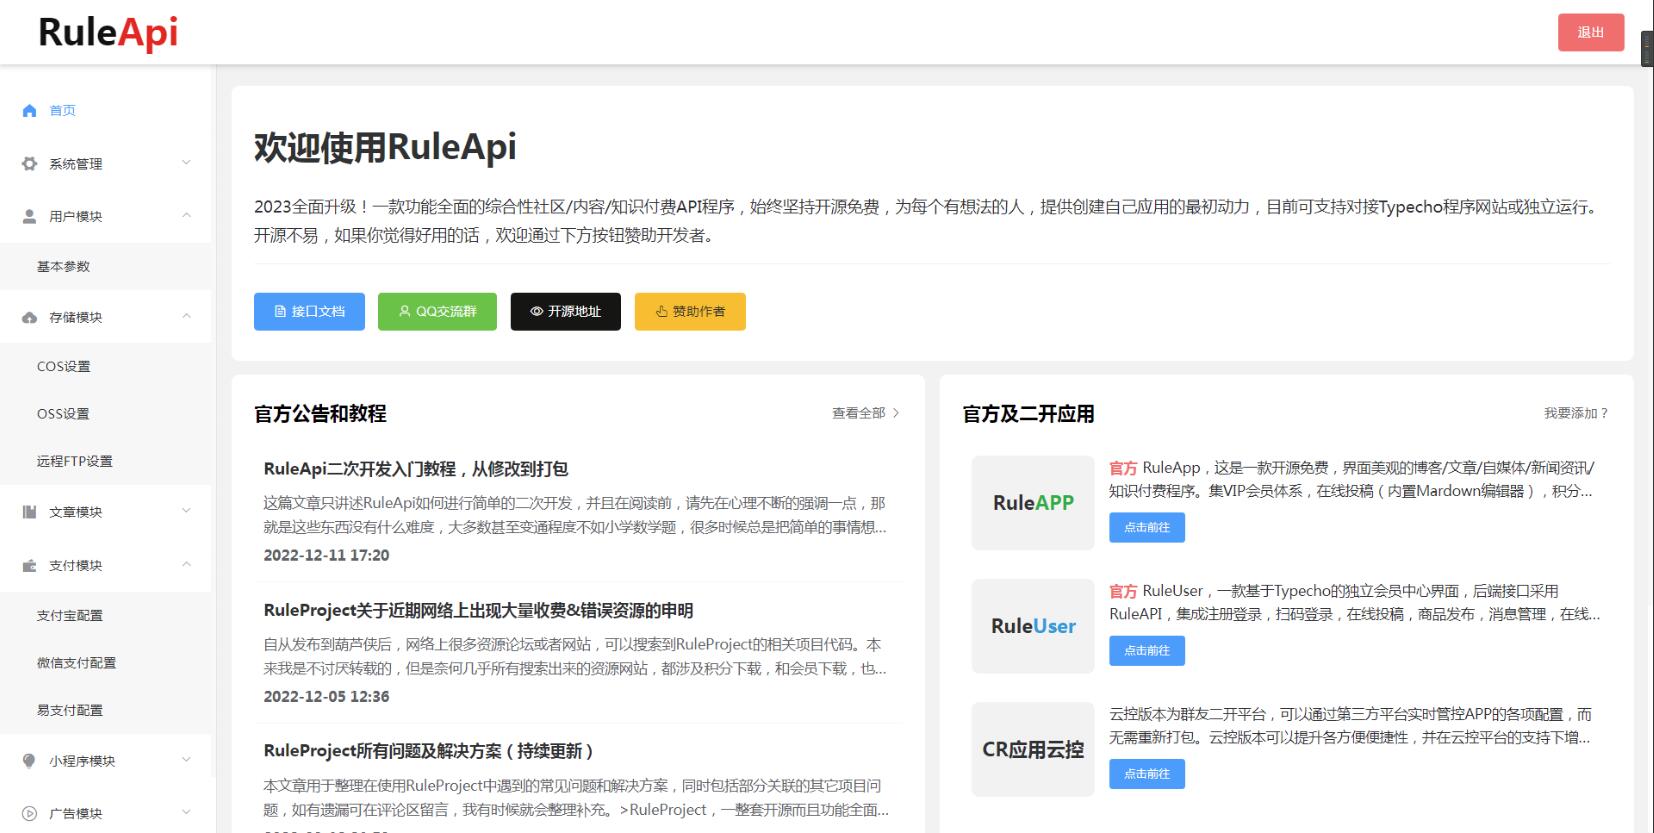Click the RuleAPP logo thumbnail

1033,503
